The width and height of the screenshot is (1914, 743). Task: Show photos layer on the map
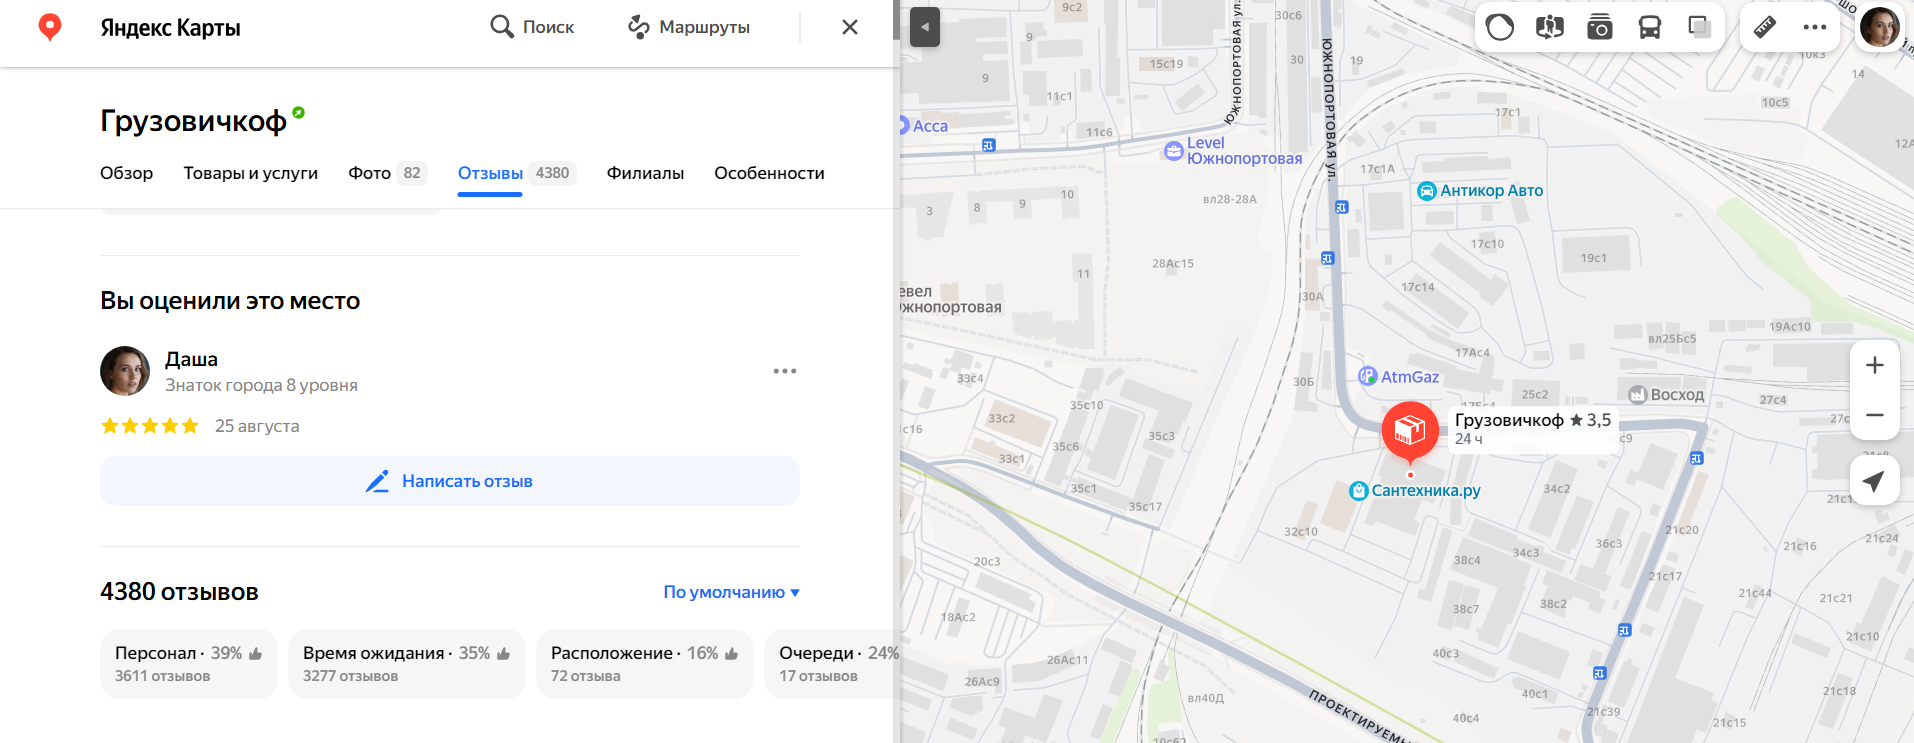click(1600, 27)
